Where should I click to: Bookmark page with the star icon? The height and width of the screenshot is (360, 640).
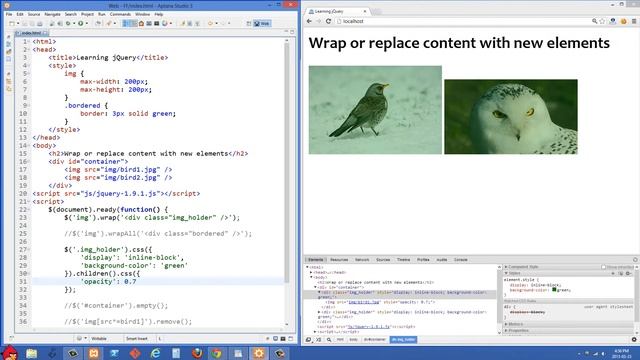point(602,21)
